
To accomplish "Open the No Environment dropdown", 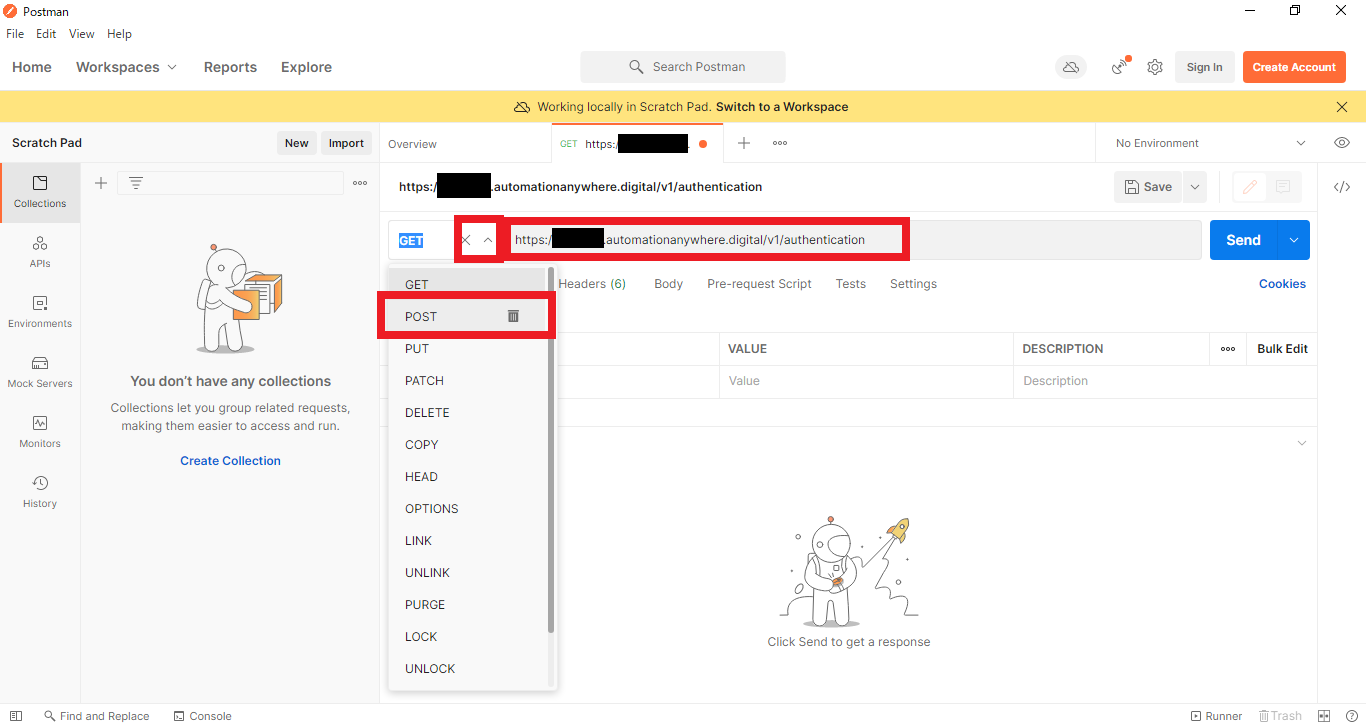I will point(1211,143).
